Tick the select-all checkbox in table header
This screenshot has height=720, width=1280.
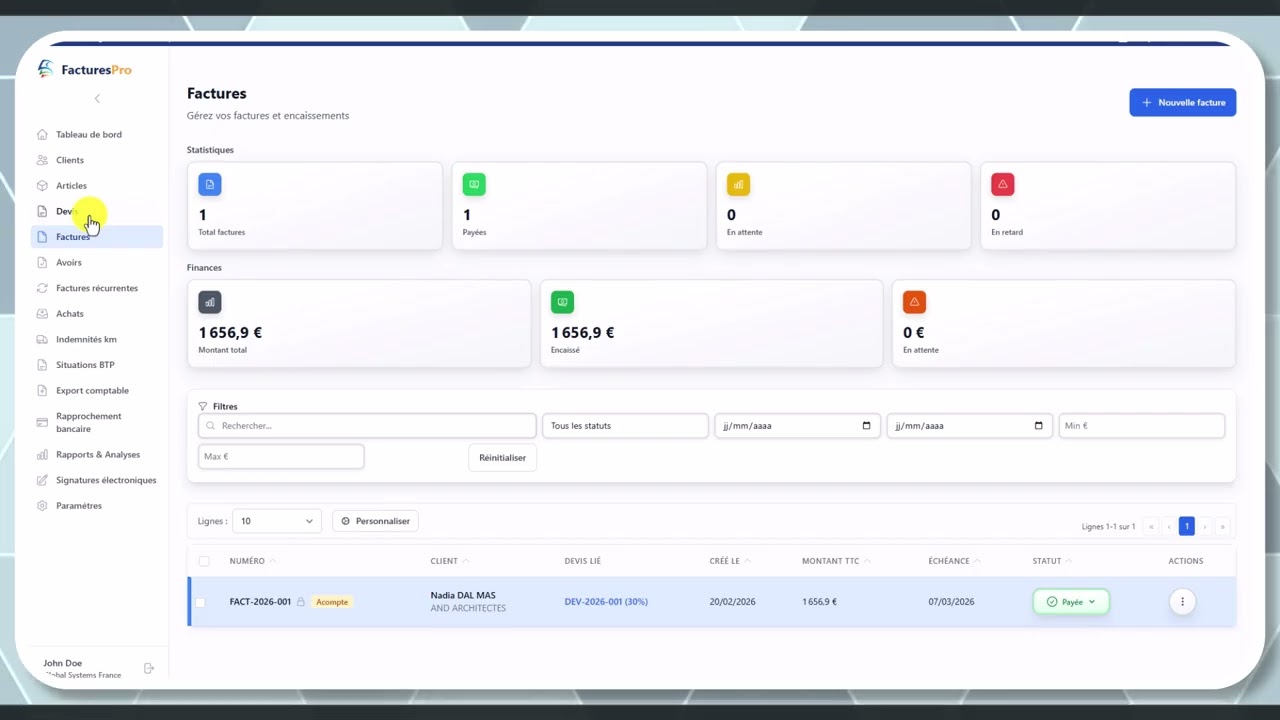point(204,561)
